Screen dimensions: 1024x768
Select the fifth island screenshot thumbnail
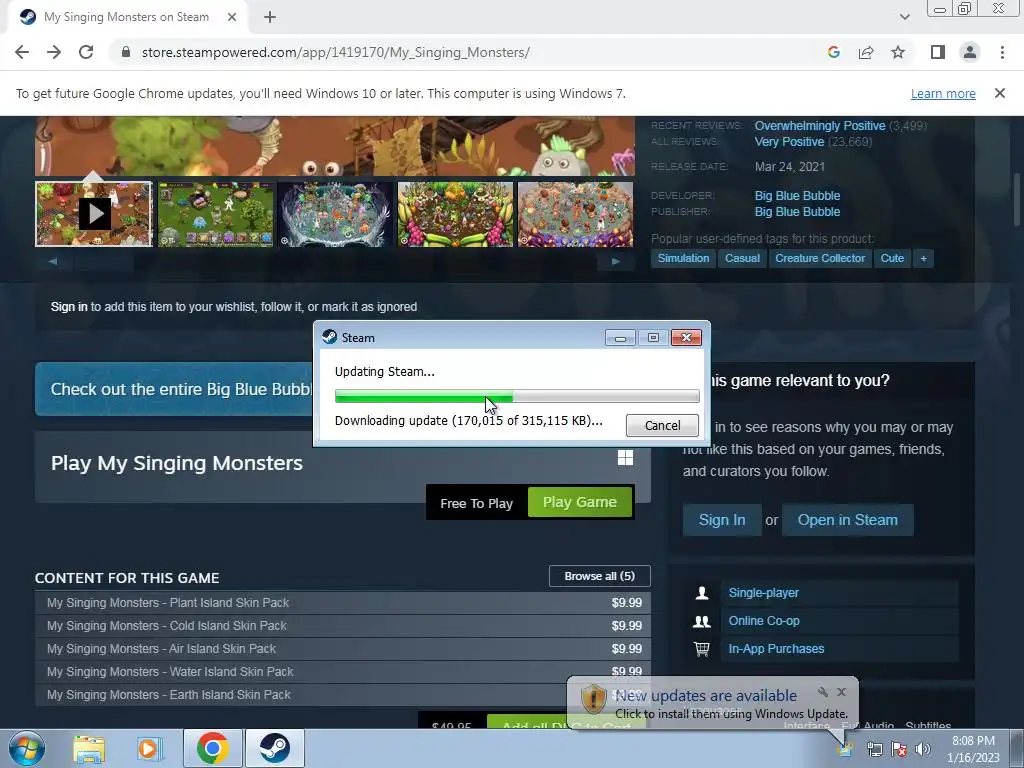[575, 214]
